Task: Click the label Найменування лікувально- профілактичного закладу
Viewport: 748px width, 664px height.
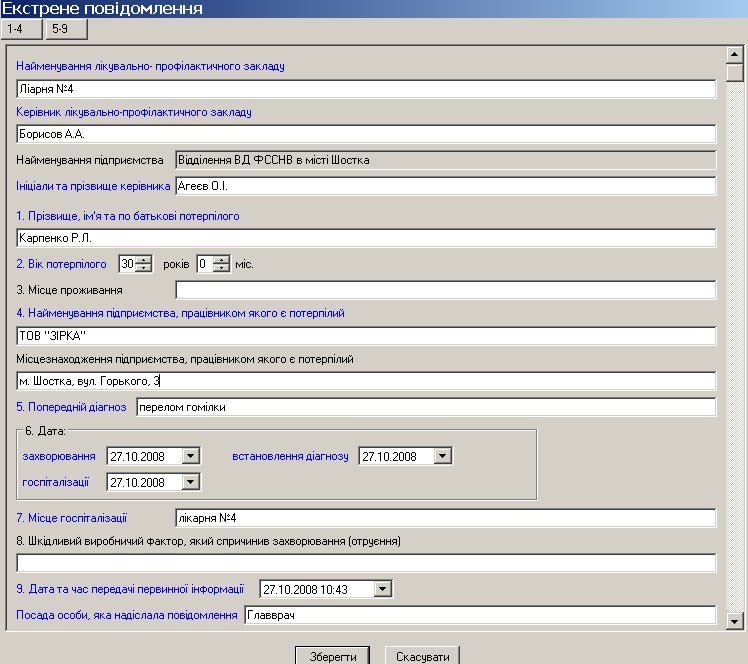Action: pyautogui.click(x=150, y=66)
